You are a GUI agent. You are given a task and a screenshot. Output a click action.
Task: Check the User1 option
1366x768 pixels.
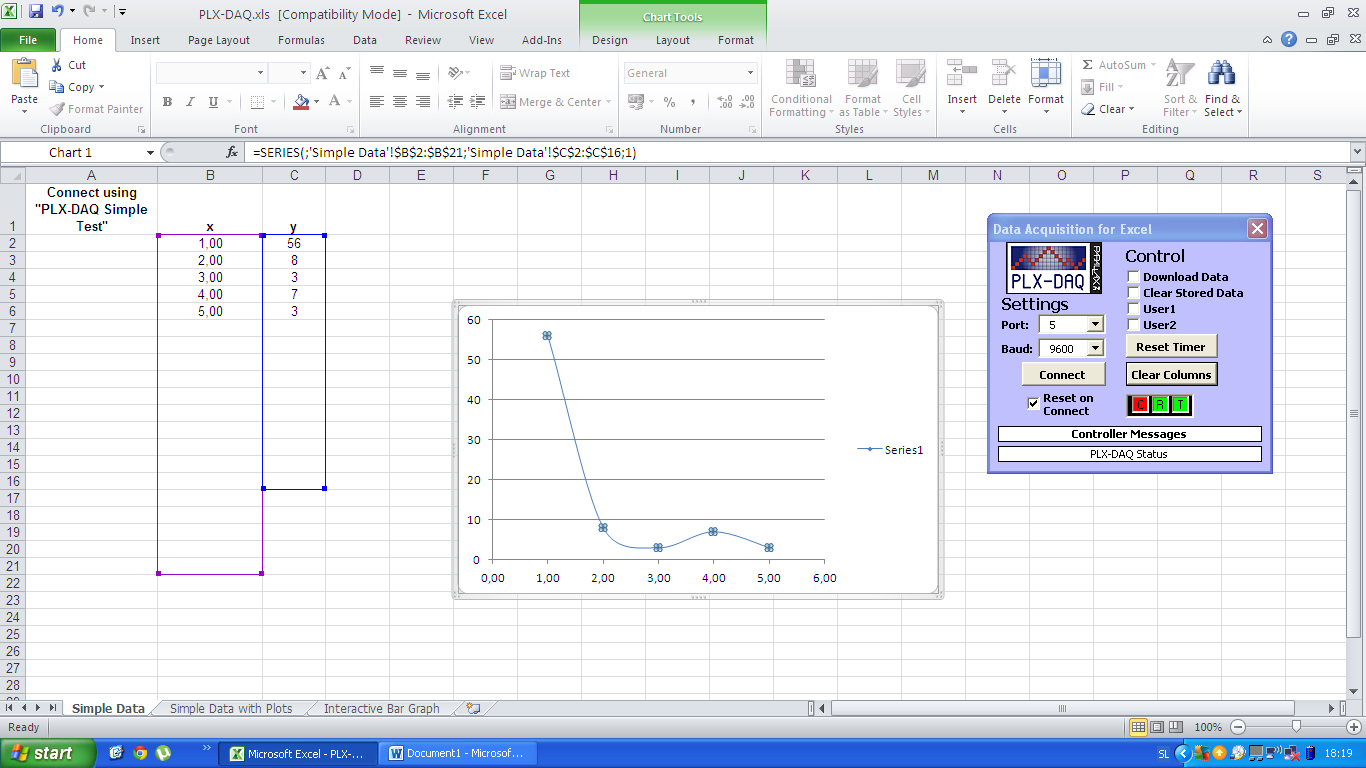coord(1132,308)
